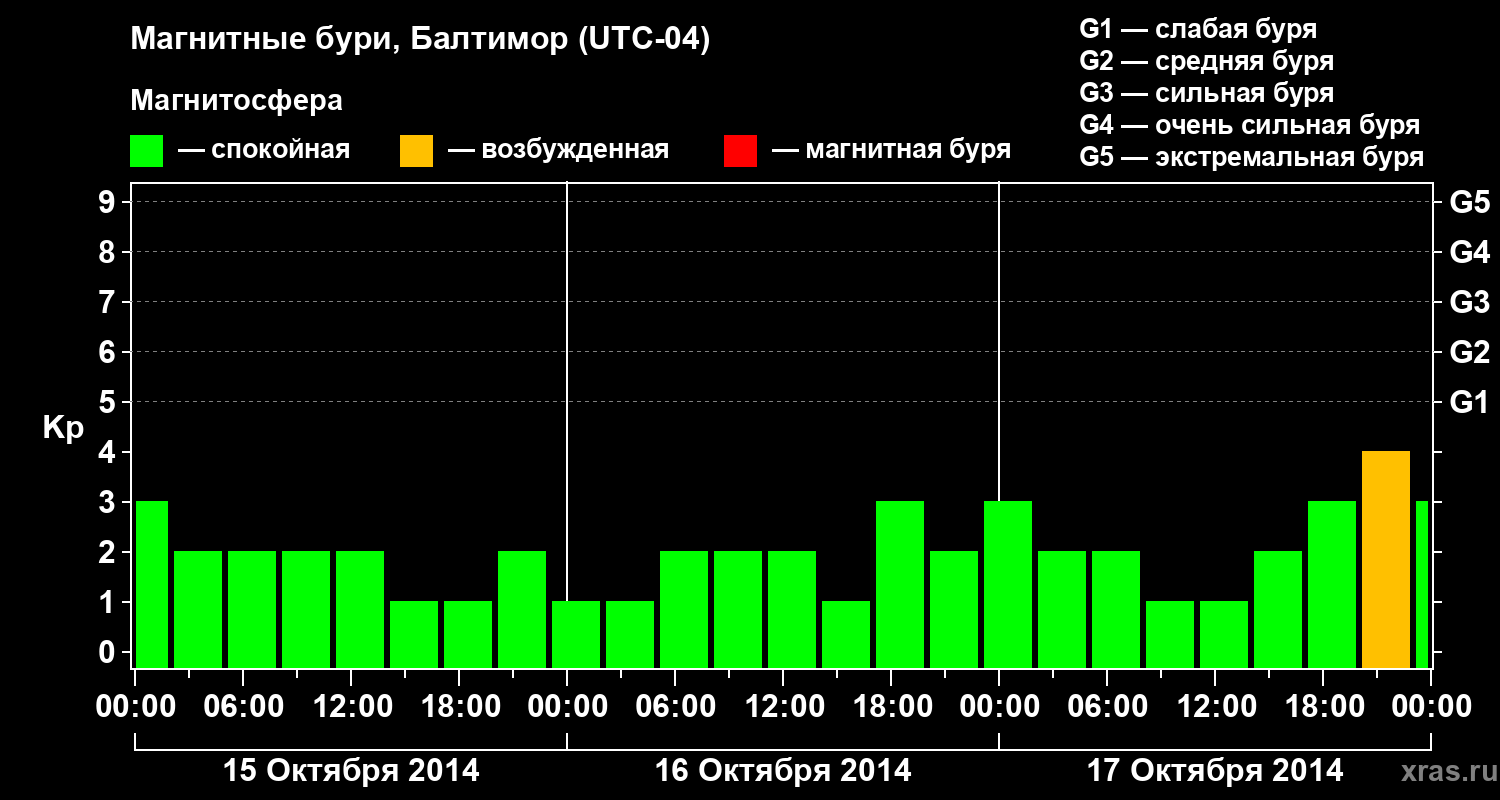Screen dimensions: 1500x800
Task: Click the green 'спокойная' legend swatch
Action: tap(147, 151)
